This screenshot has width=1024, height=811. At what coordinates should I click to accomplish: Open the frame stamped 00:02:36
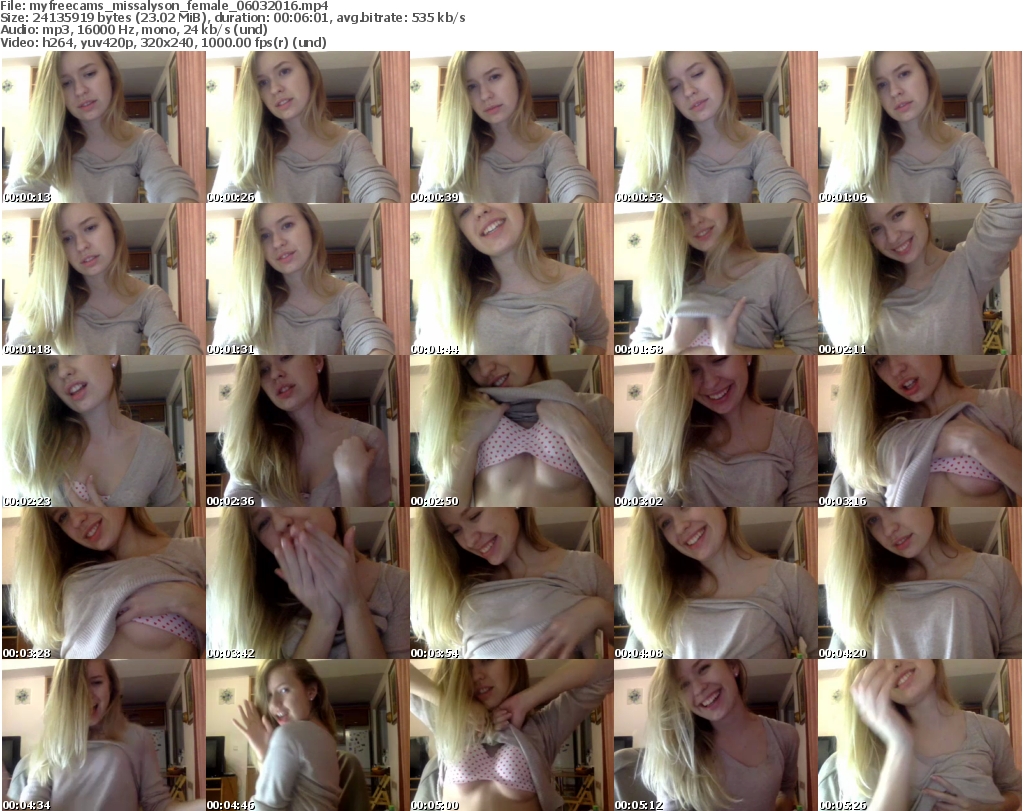tap(307, 431)
